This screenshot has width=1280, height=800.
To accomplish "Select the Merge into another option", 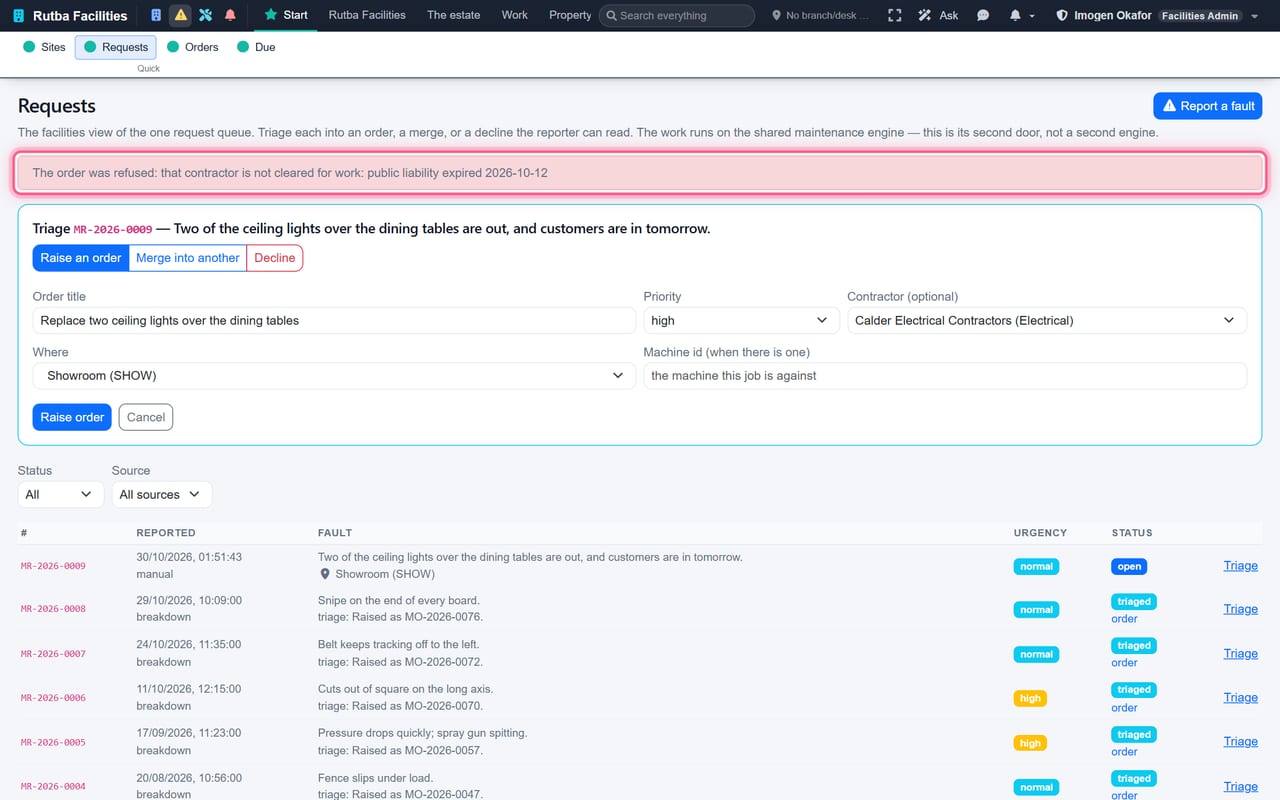I will (188, 257).
